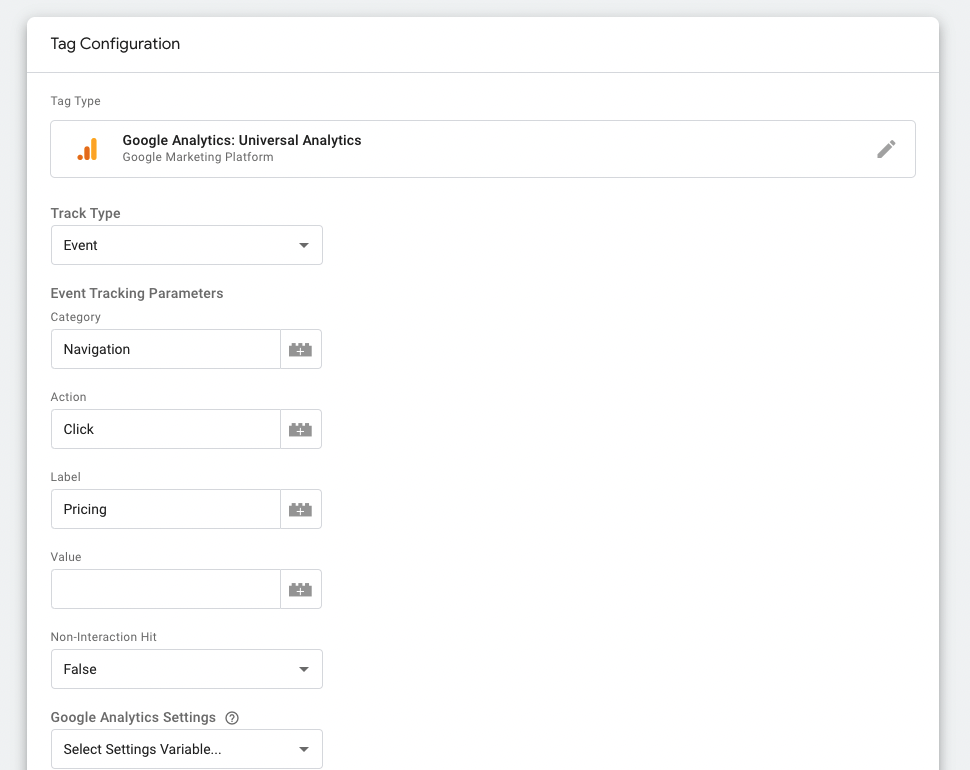Insert variable icon next to Label field
This screenshot has height=770, width=970.
click(x=301, y=509)
